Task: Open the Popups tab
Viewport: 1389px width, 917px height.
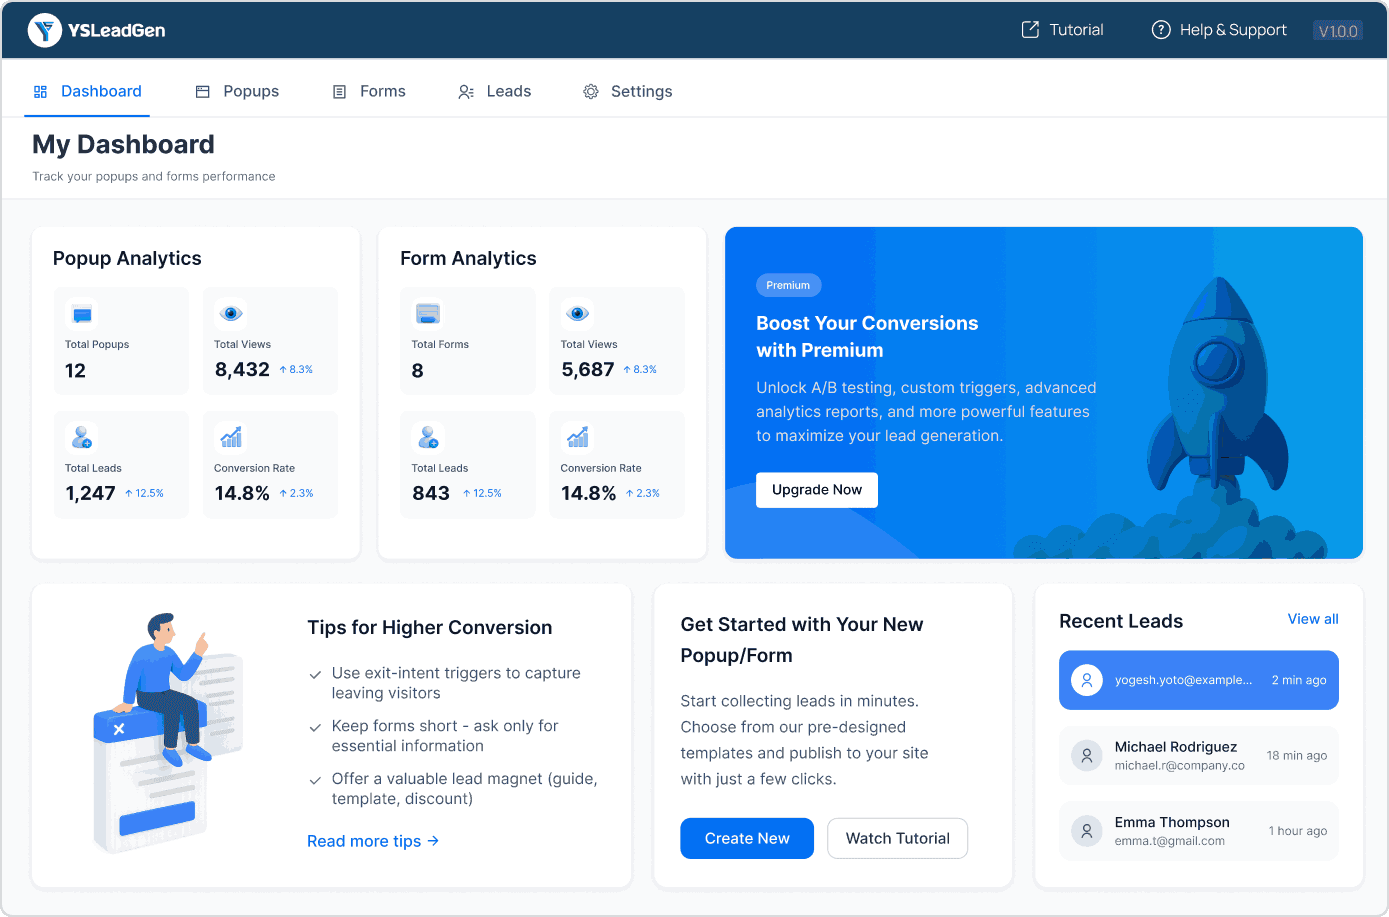Action: coord(237,91)
